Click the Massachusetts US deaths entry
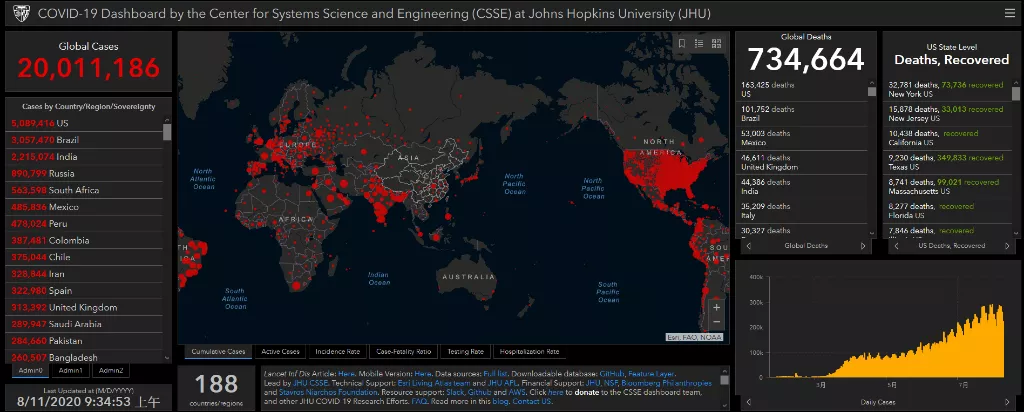 coord(948,187)
